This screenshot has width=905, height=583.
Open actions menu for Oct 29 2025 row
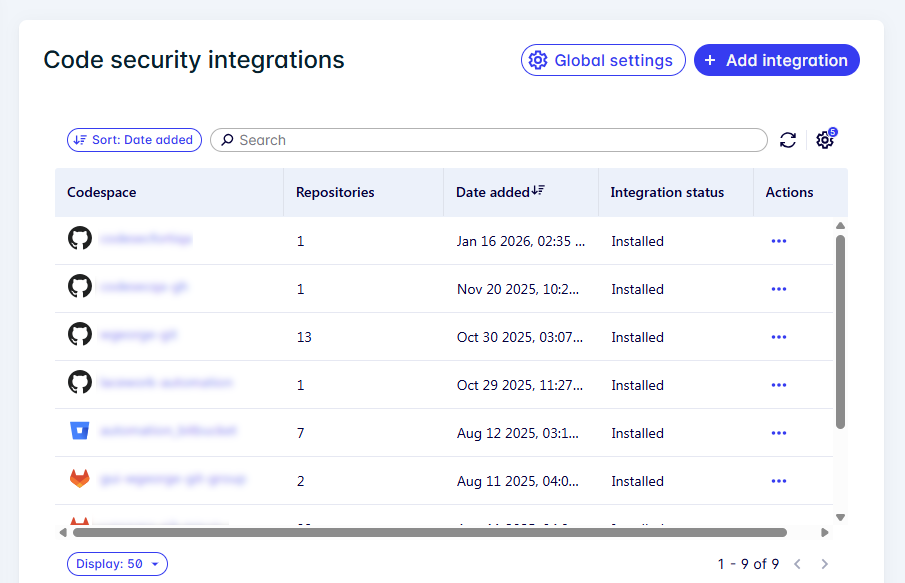779,385
